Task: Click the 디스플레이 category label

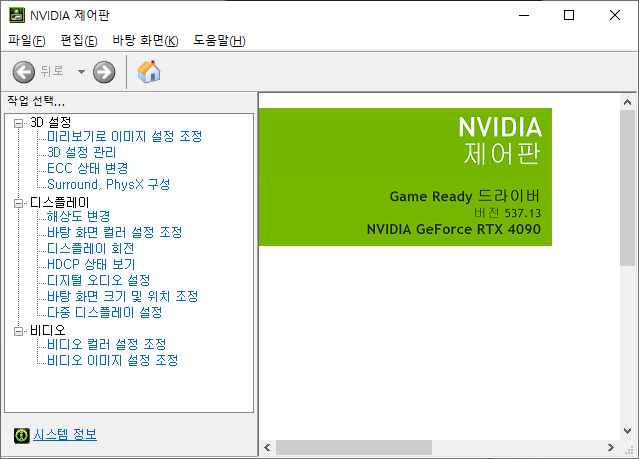Action: coord(59,203)
